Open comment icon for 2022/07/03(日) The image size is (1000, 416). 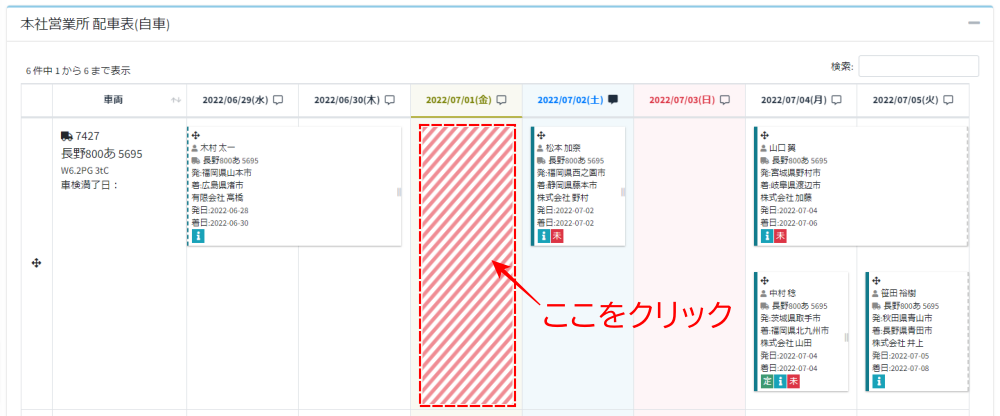tap(725, 100)
